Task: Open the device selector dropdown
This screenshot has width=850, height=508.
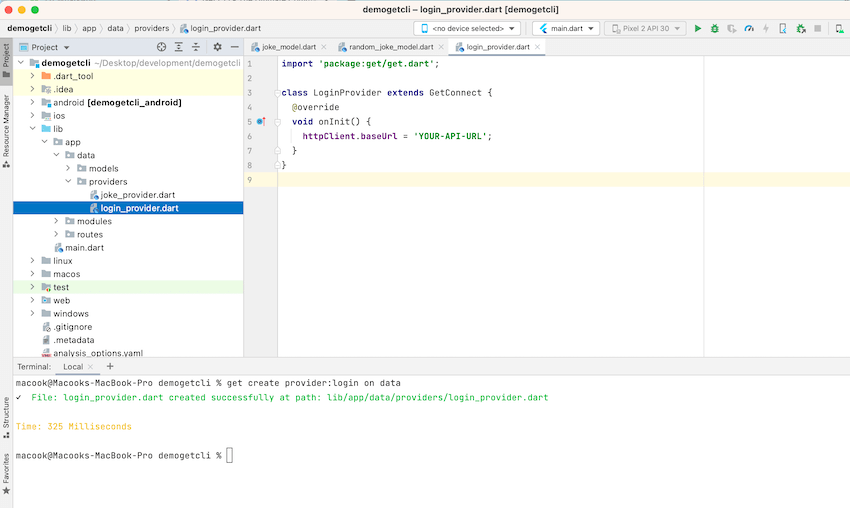Action: pyautogui.click(x=469, y=29)
